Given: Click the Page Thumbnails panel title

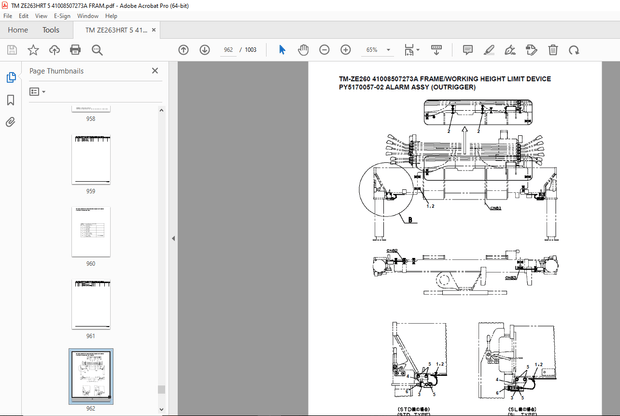Looking at the screenshot, I should (x=56, y=71).
